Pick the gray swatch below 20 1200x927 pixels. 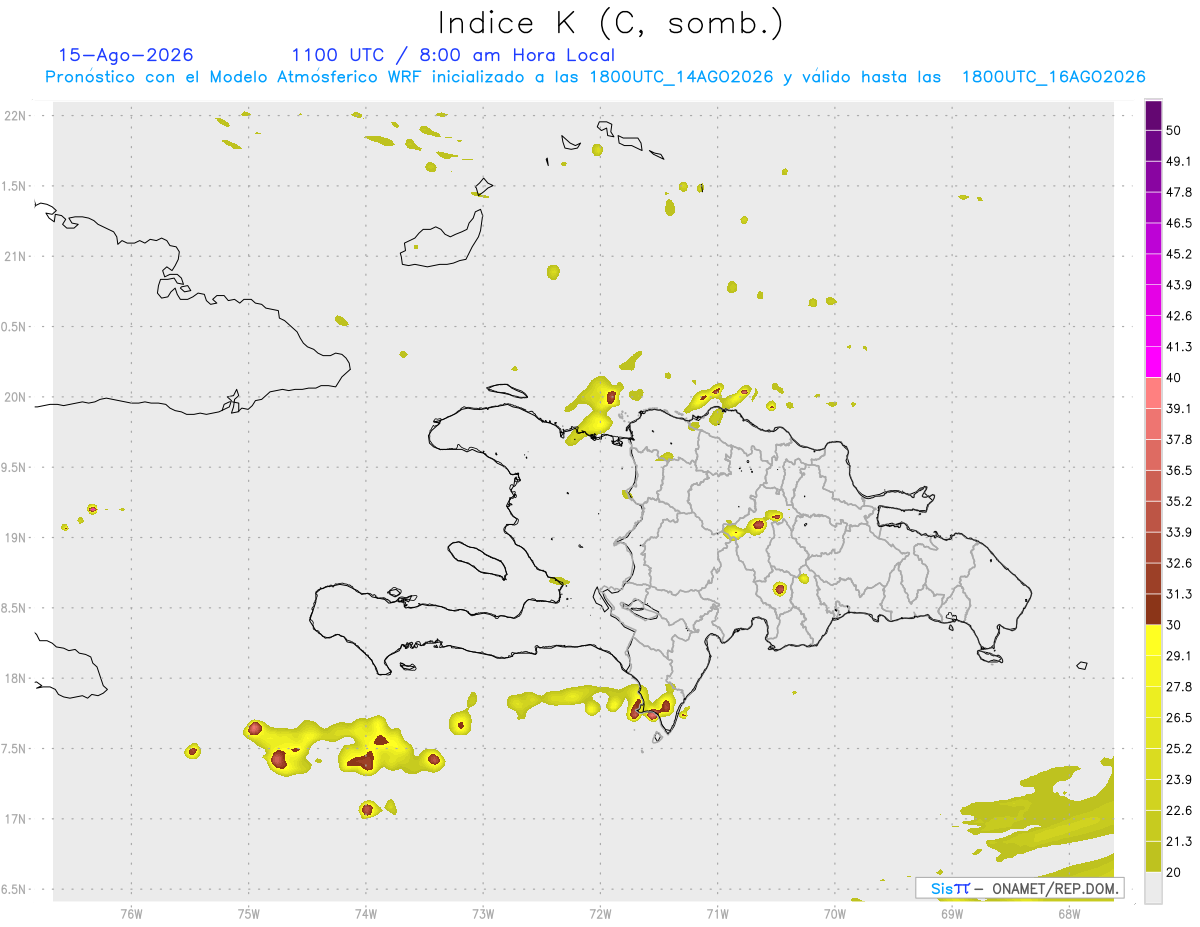point(1153,888)
